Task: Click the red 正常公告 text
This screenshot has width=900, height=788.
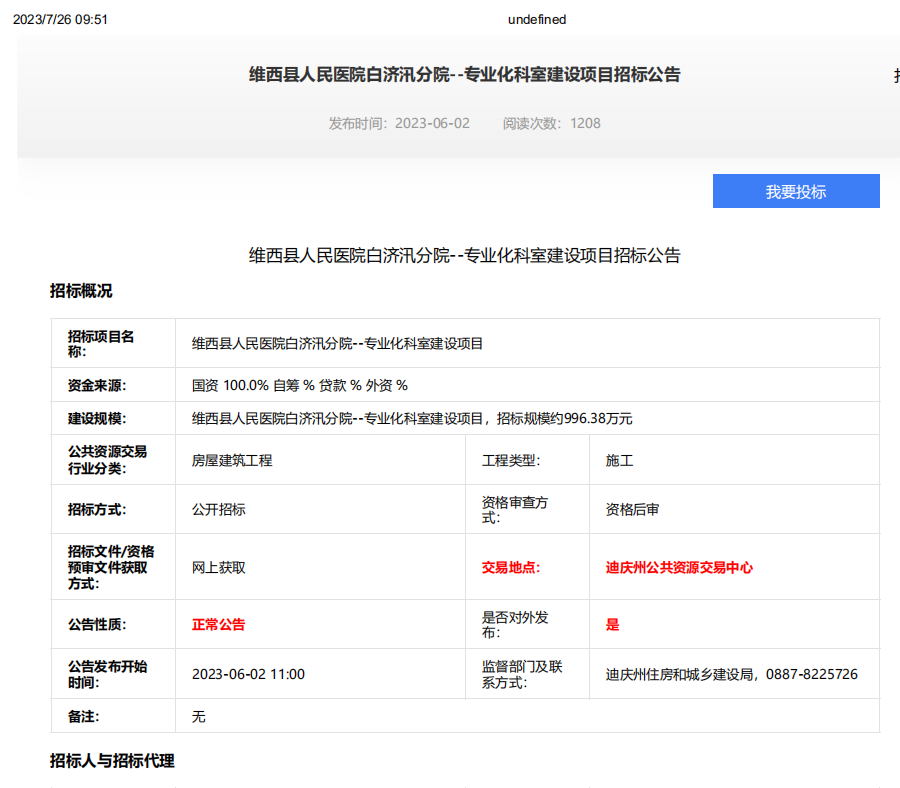Action: (x=218, y=624)
